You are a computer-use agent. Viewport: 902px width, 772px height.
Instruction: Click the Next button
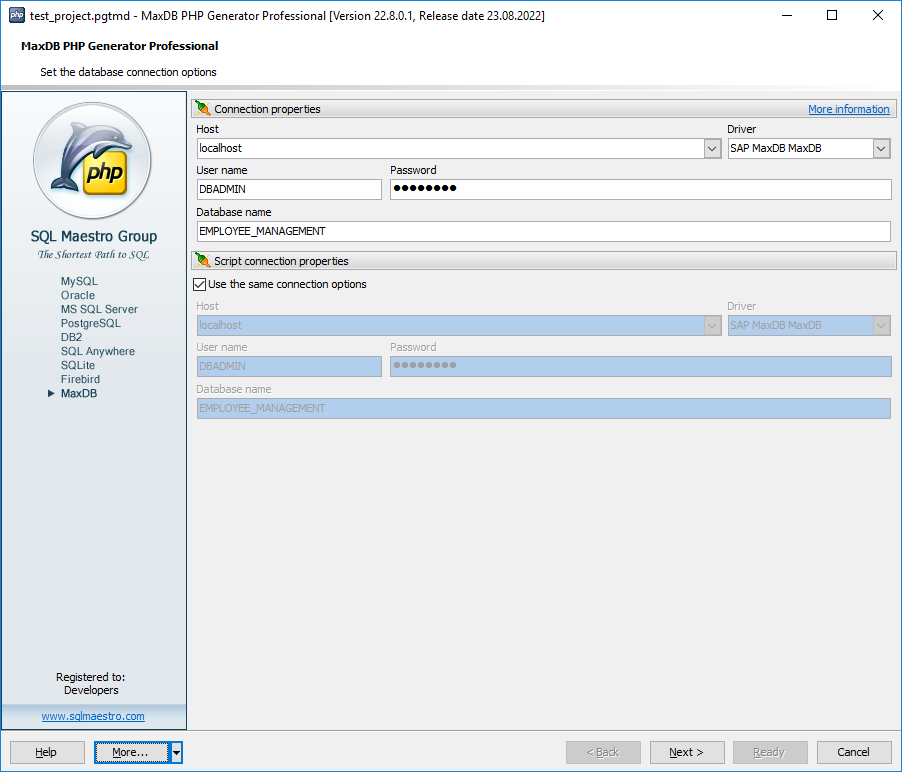pyautogui.click(x=686, y=752)
